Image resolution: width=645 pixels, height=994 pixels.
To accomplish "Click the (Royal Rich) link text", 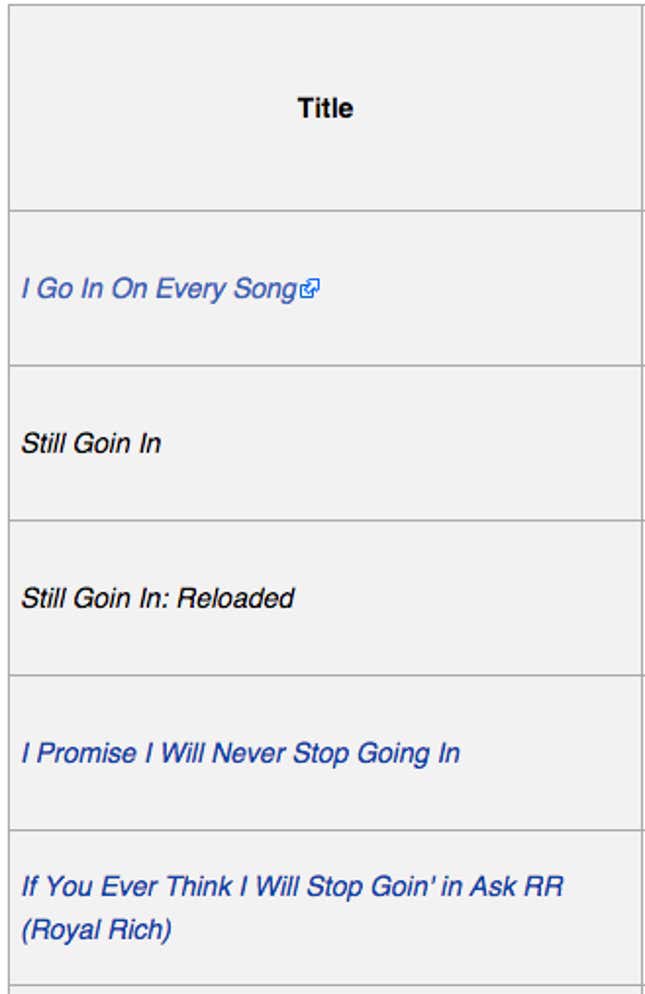I will (96, 930).
